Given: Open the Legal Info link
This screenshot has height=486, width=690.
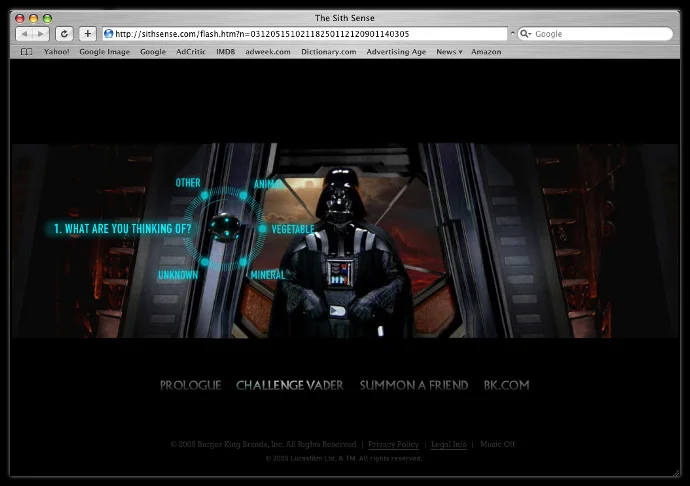Looking at the screenshot, I should pyautogui.click(x=448, y=445).
